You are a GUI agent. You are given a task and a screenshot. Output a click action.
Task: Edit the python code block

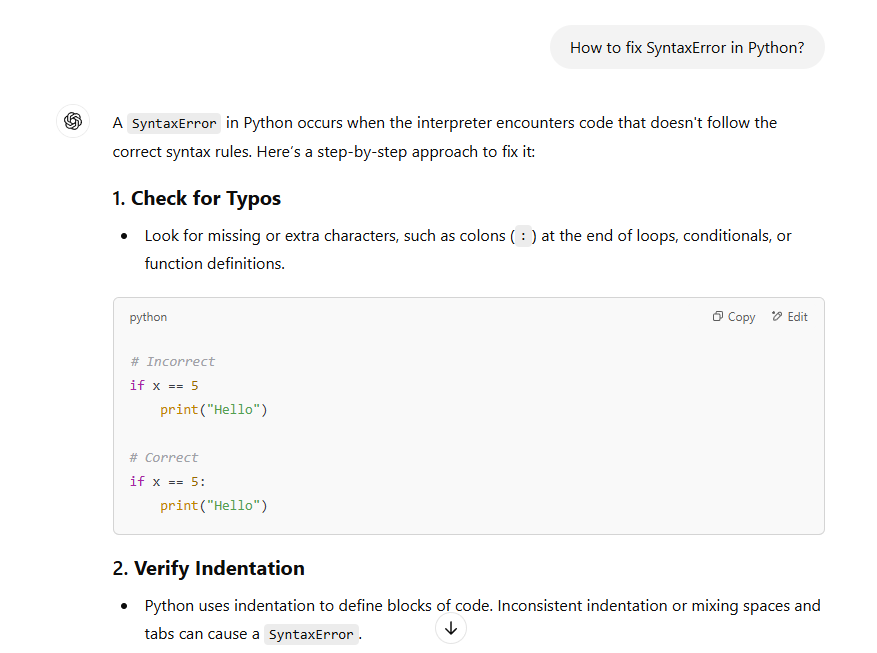point(789,317)
